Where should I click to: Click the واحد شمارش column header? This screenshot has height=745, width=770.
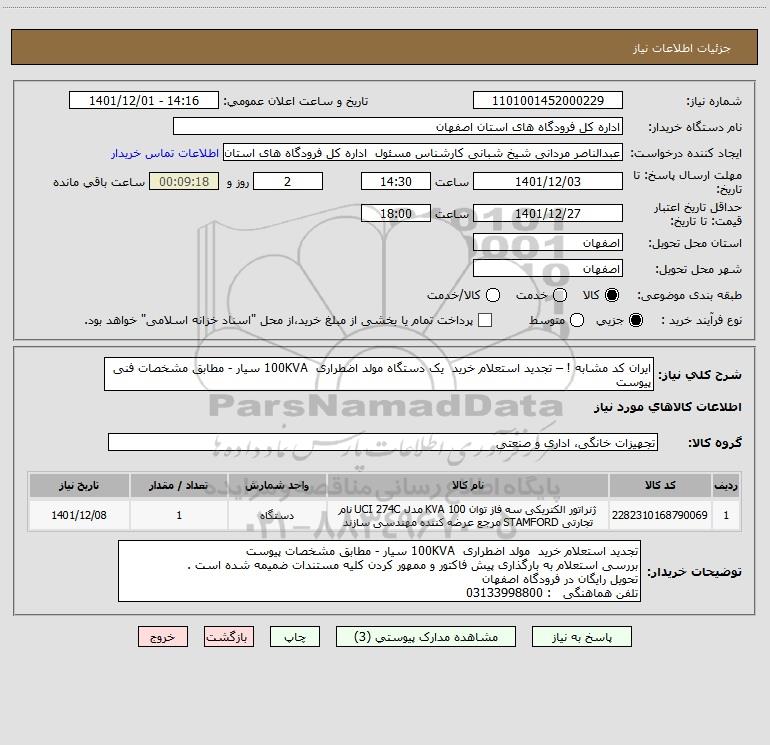(277, 485)
